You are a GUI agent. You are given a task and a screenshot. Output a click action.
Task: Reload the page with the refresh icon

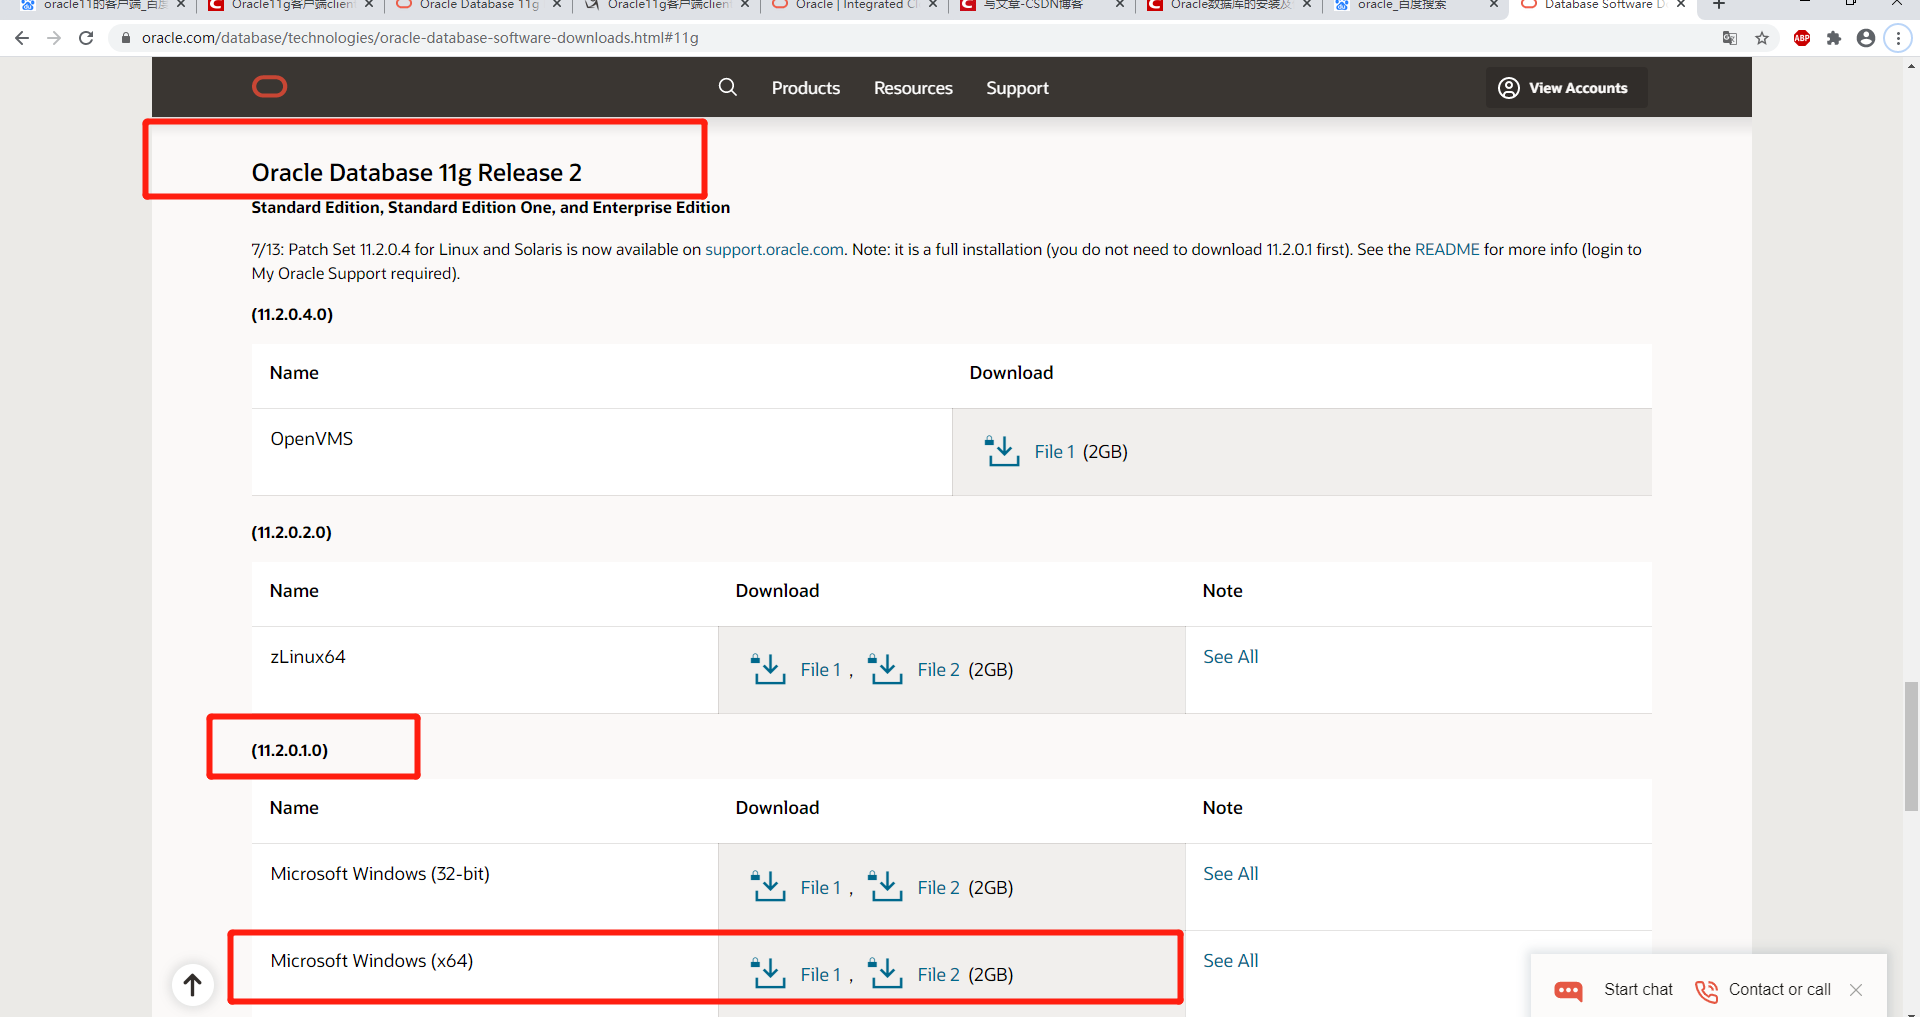86,38
